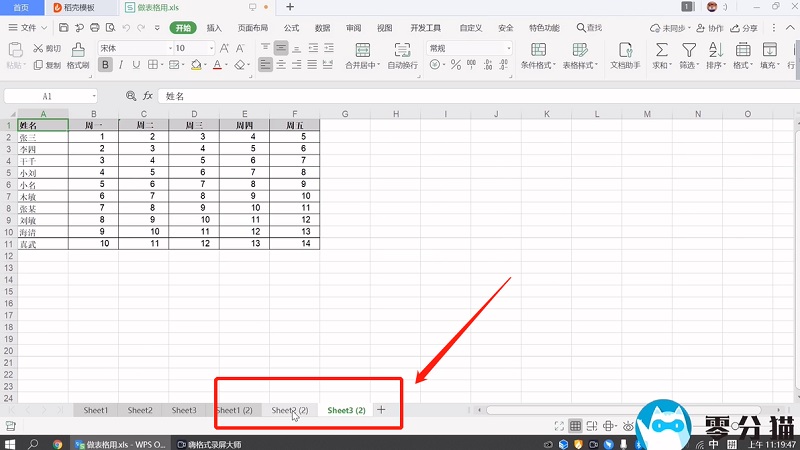Expand the font size dropdown

[210, 48]
